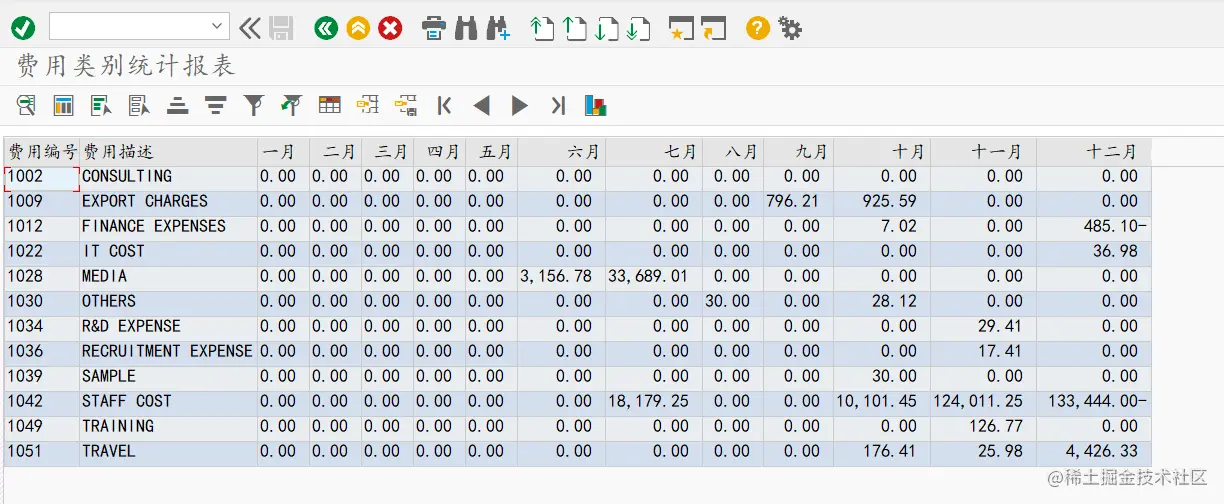The height and width of the screenshot is (504, 1224).
Task: Generate shortcut icon with arrow
Action: pyautogui.click(x=713, y=28)
